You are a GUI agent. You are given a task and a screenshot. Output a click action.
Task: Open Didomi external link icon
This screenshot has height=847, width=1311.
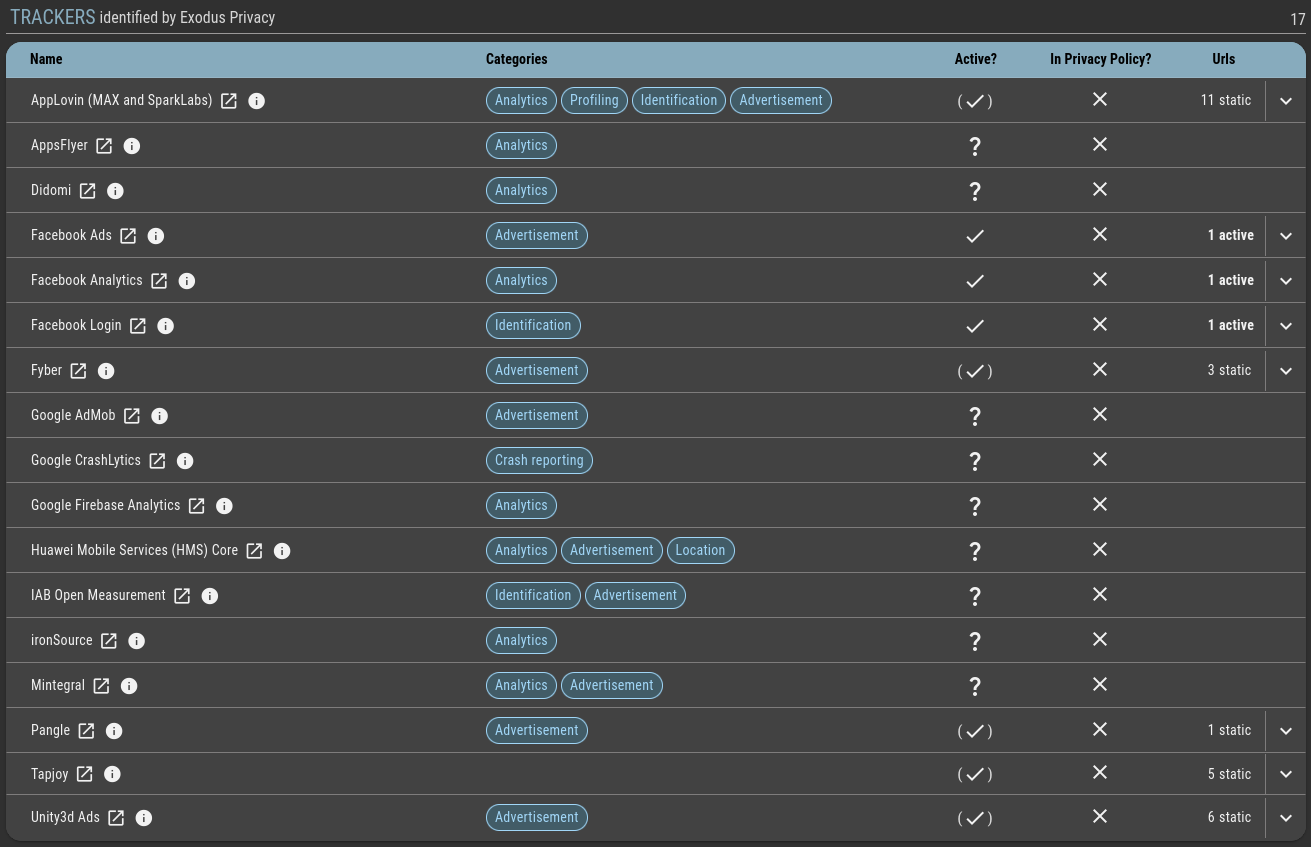[88, 191]
